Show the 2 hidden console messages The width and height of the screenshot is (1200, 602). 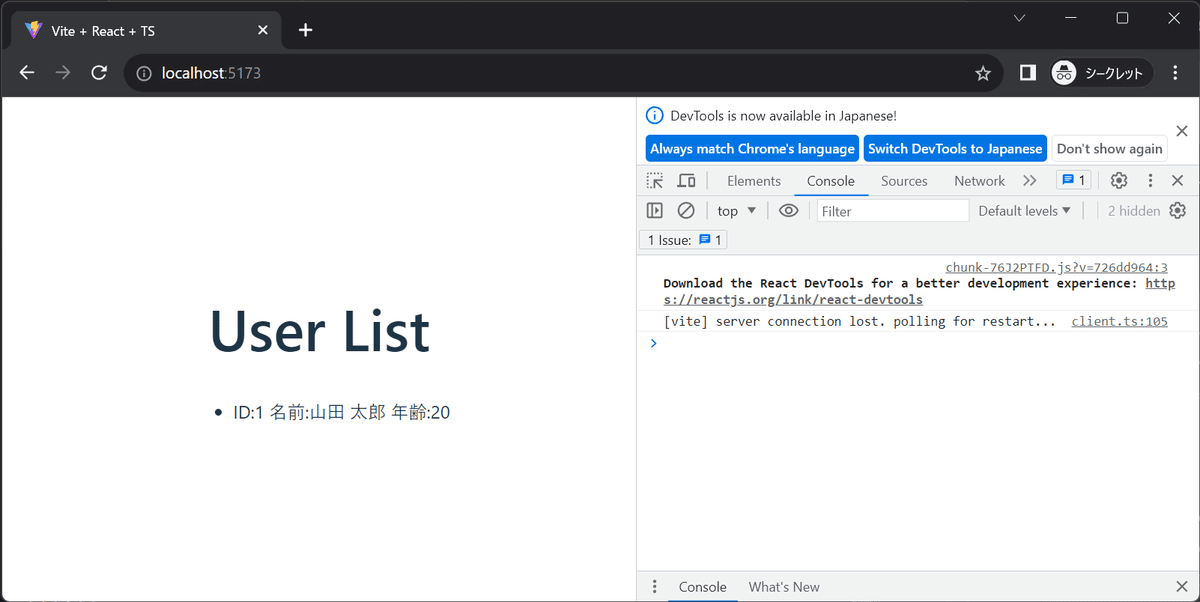click(1133, 210)
